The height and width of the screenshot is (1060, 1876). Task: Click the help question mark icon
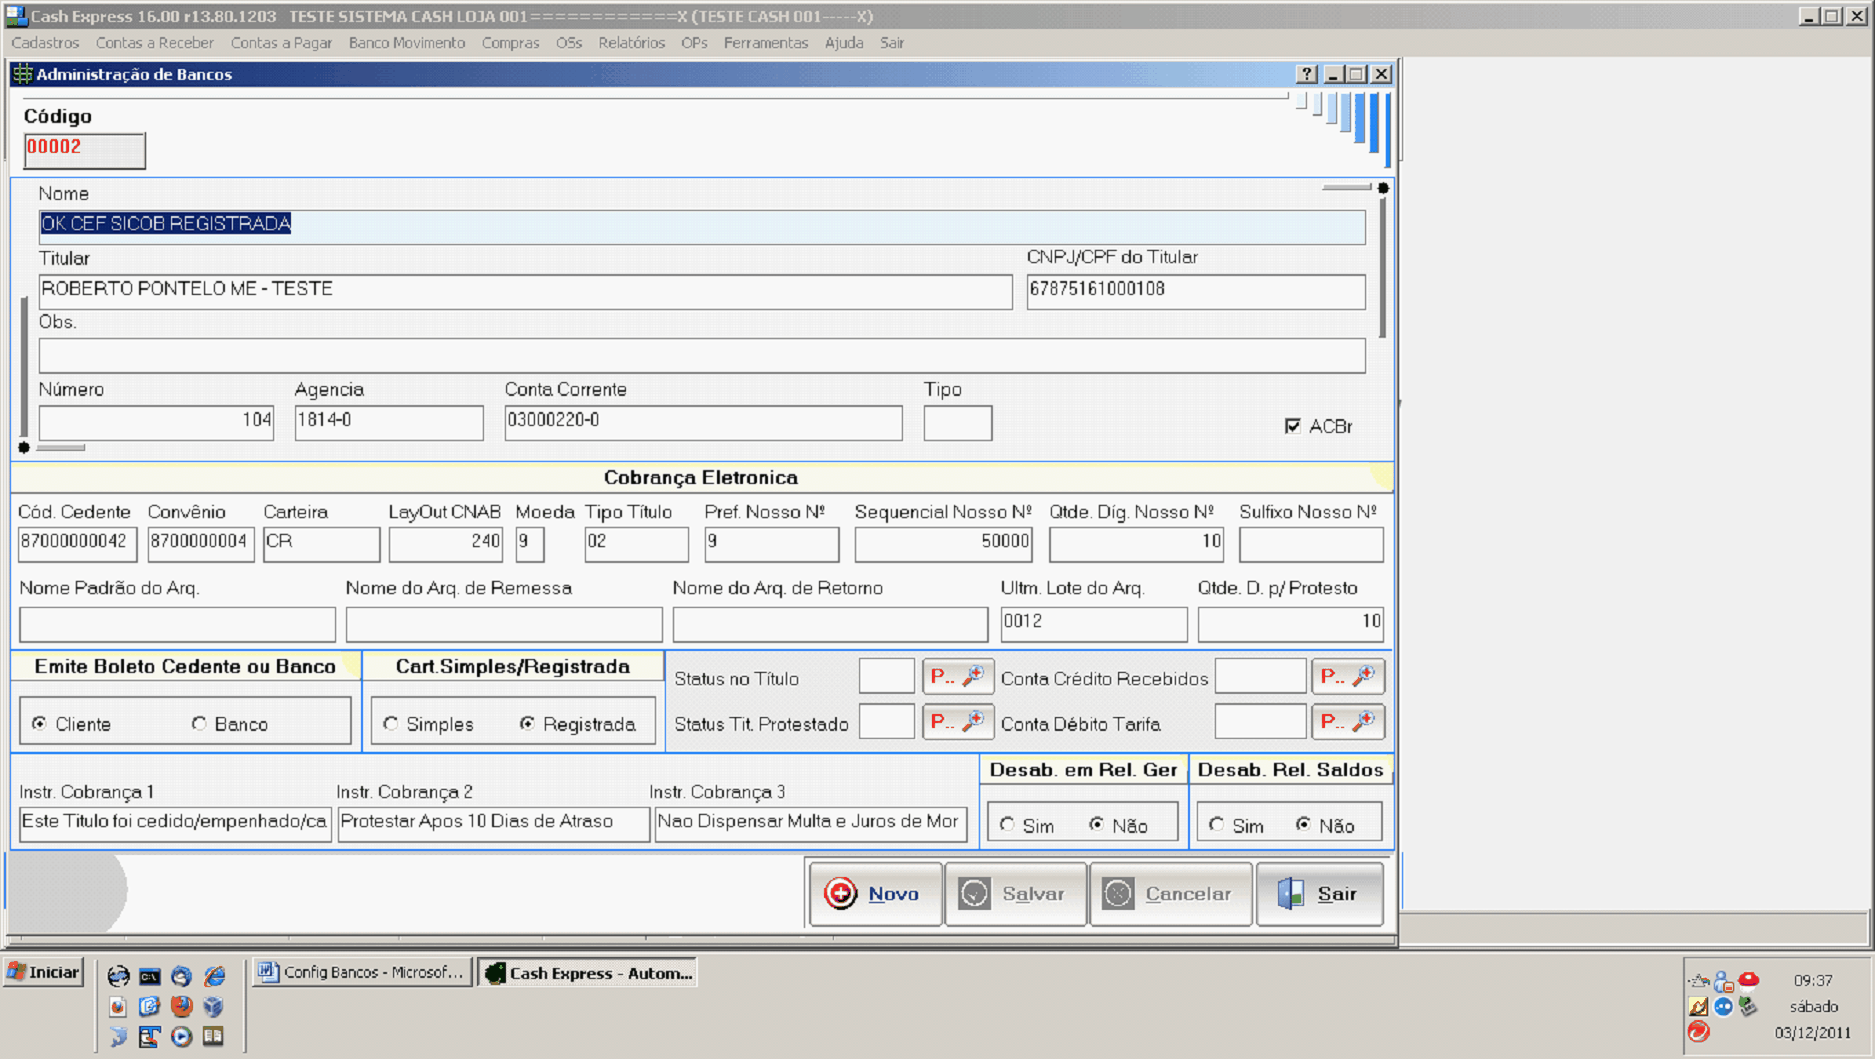pos(1306,74)
